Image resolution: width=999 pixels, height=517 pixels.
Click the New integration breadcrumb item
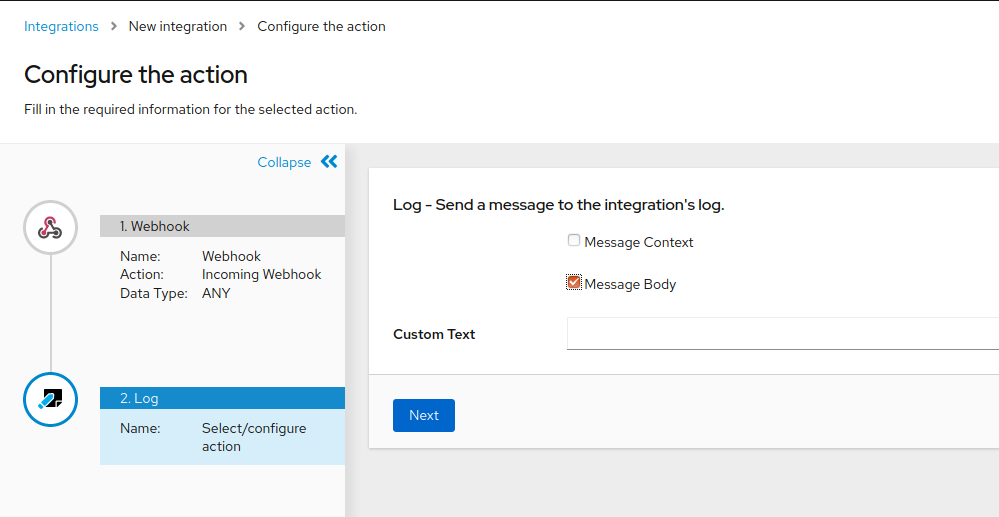pos(178,26)
